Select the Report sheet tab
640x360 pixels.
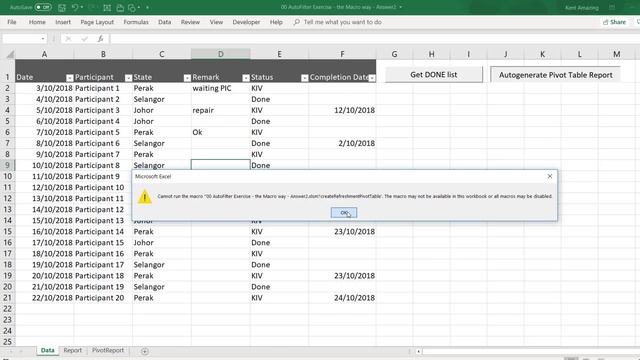point(73,351)
